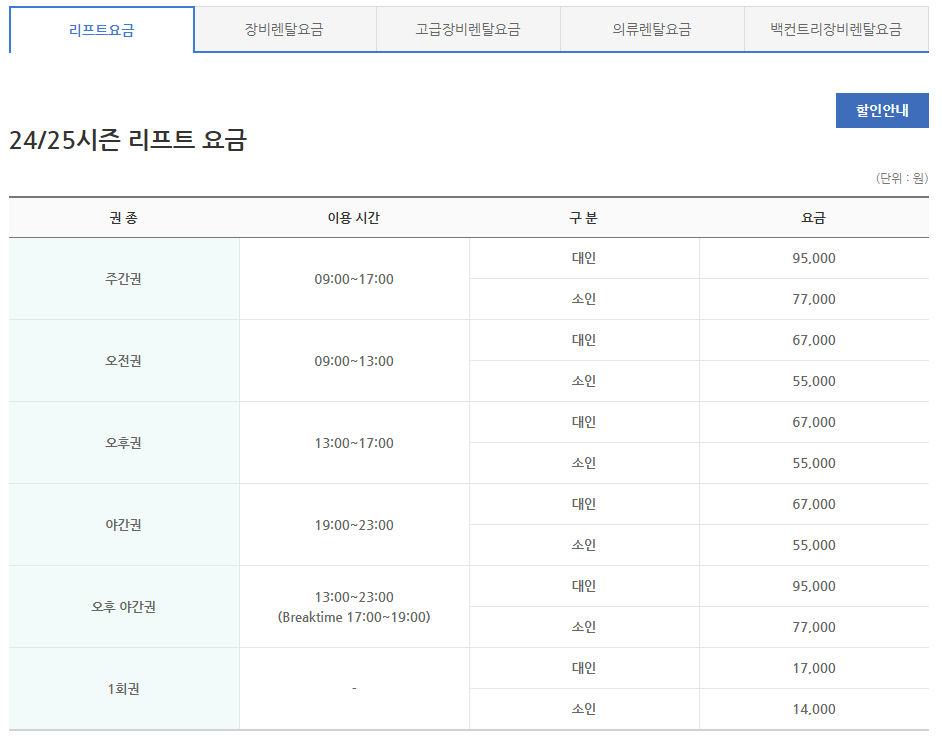
Task: Click the 야간권 대인 price 67,000
Action: 814,504
